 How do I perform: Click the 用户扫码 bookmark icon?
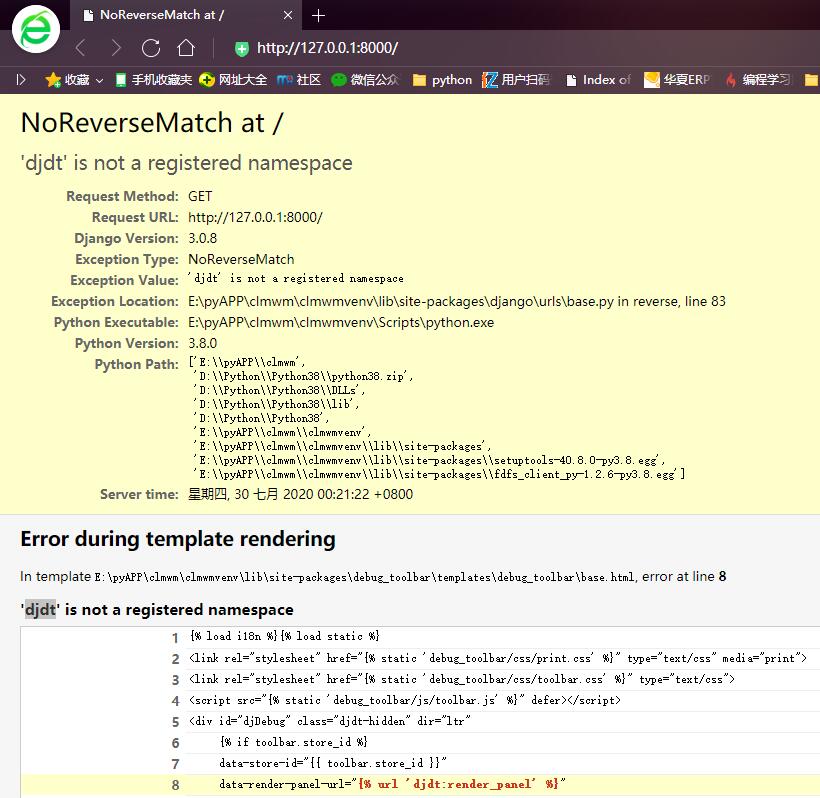pos(489,79)
